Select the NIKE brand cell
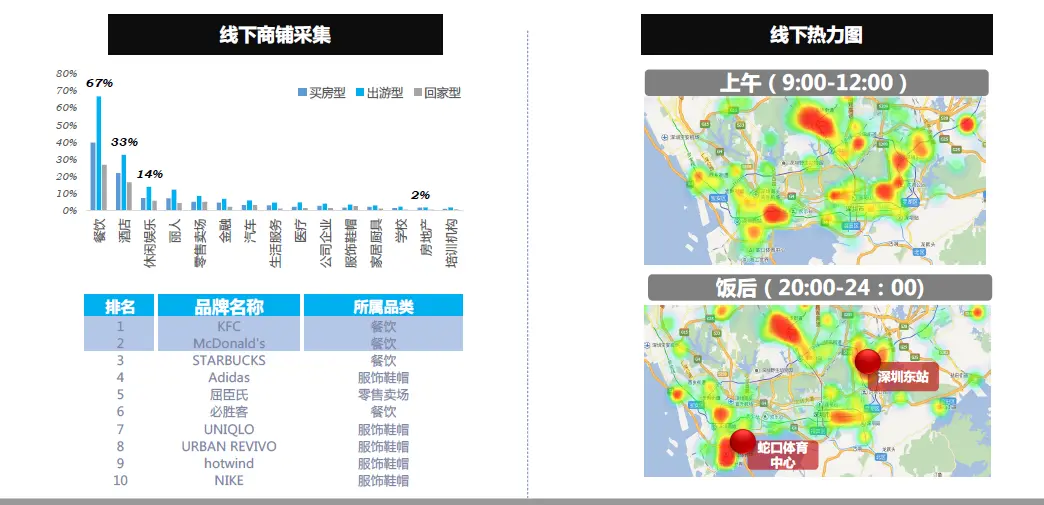 (229, 480)
